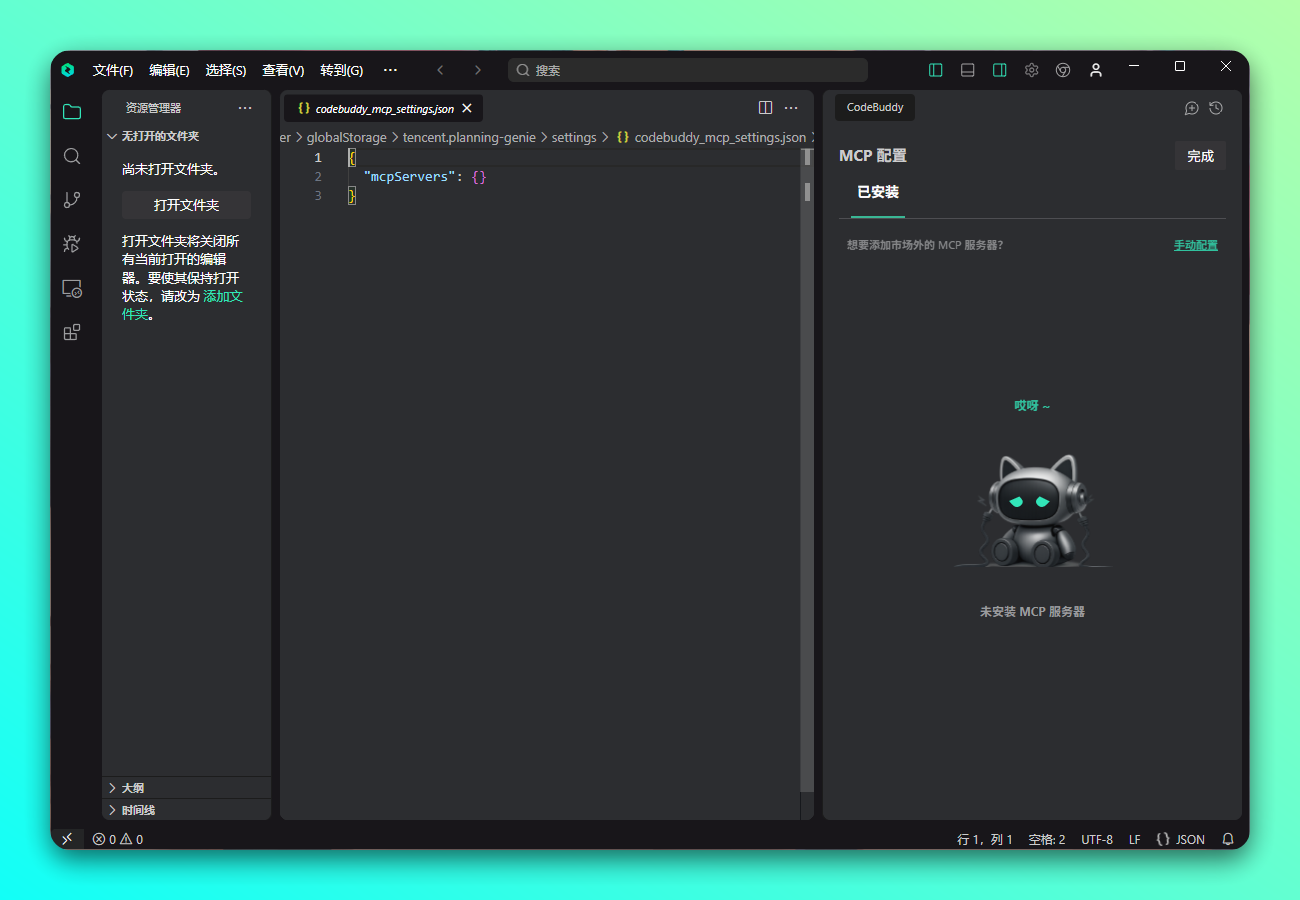Open chat history icon in CodeBuddy panel

pos(1216,108)
